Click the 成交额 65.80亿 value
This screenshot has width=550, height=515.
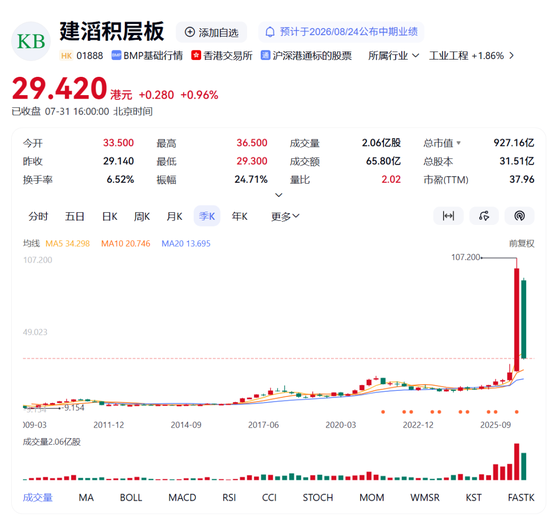pos(383,161)
